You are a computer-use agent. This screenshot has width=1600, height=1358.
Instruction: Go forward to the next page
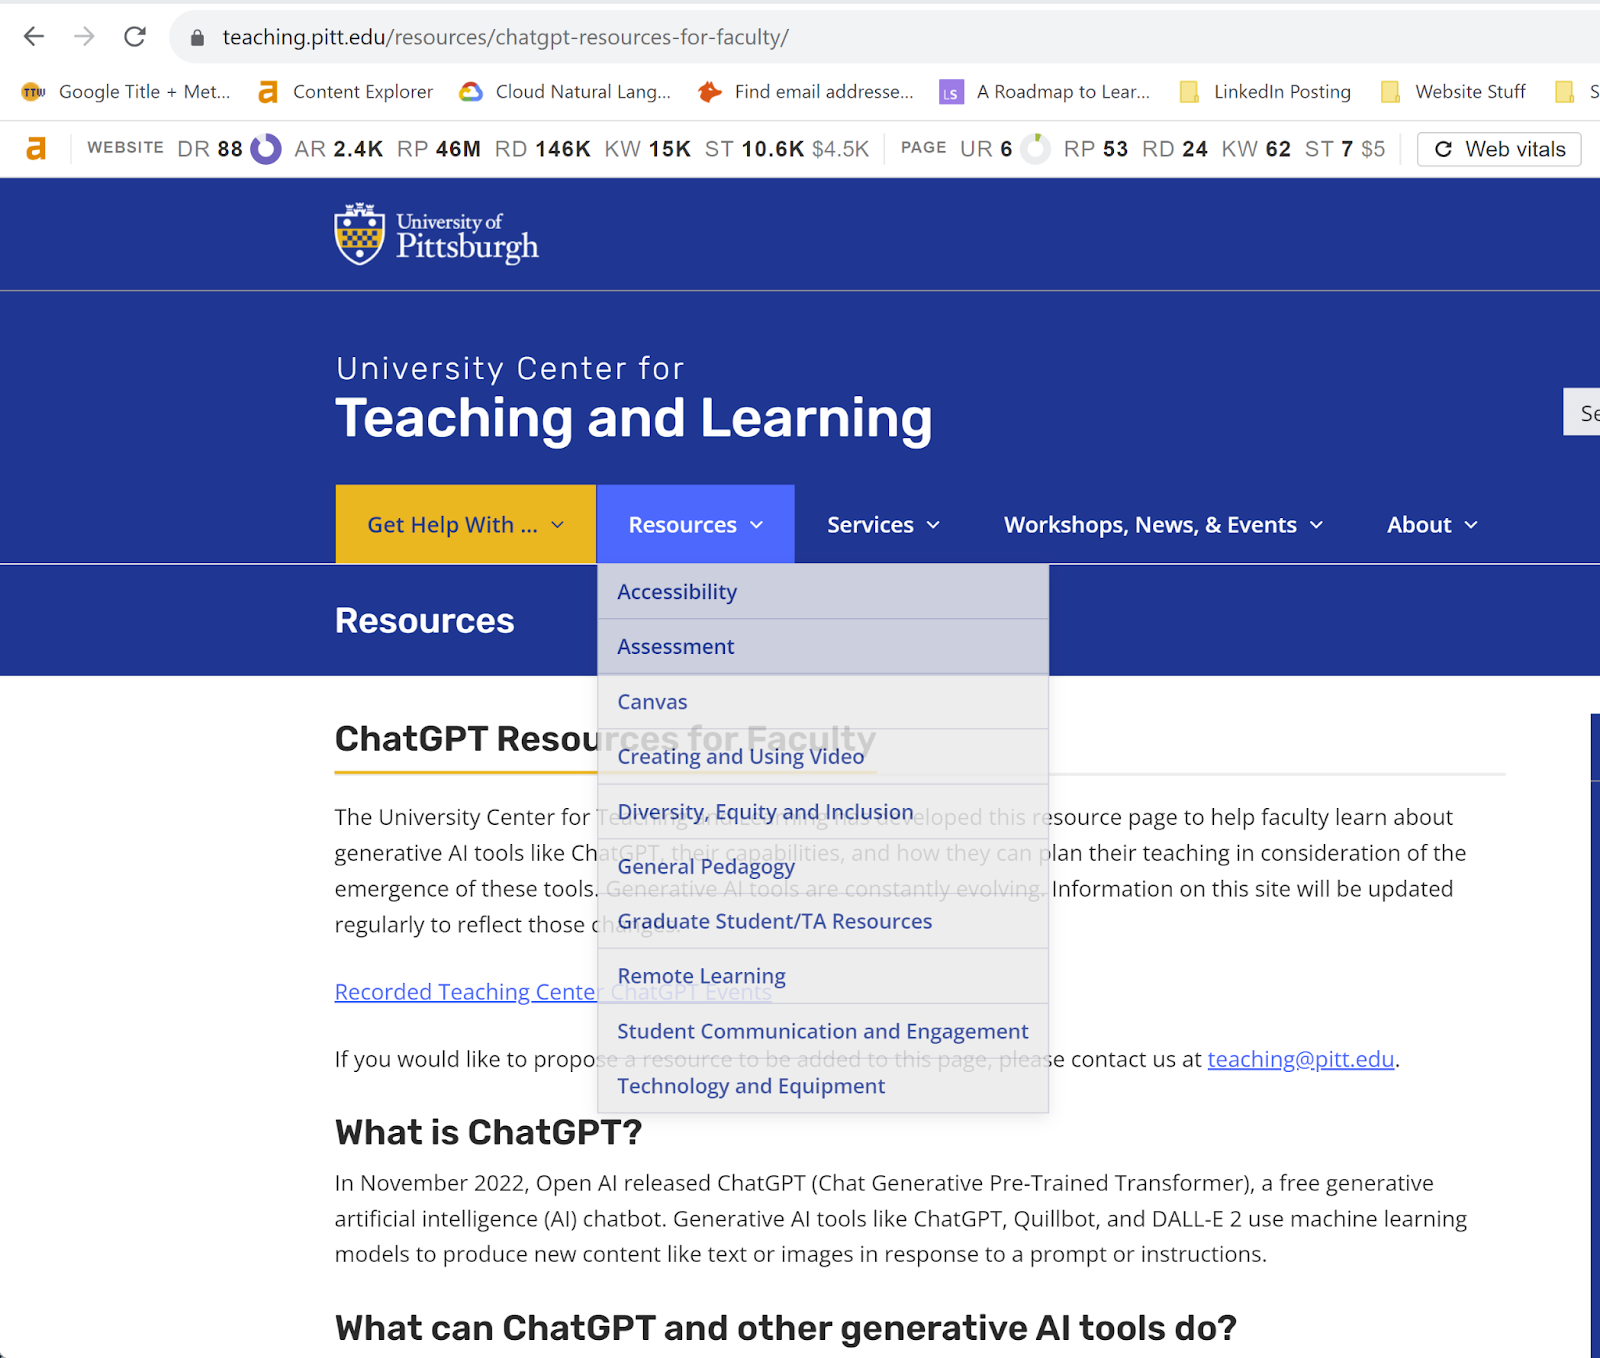point(84,37)
